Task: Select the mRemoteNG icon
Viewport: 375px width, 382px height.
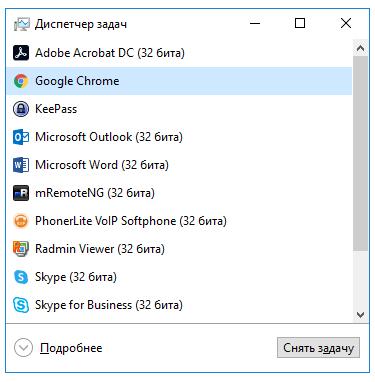Action: (x=21, y=193)
